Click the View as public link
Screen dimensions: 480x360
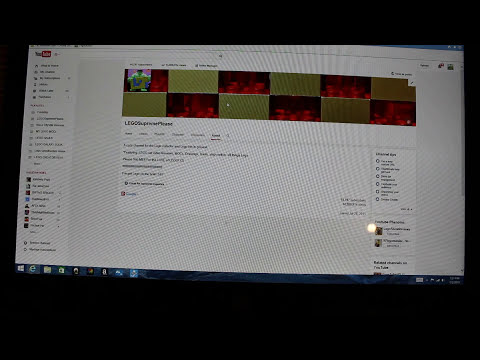coord(402,74)
